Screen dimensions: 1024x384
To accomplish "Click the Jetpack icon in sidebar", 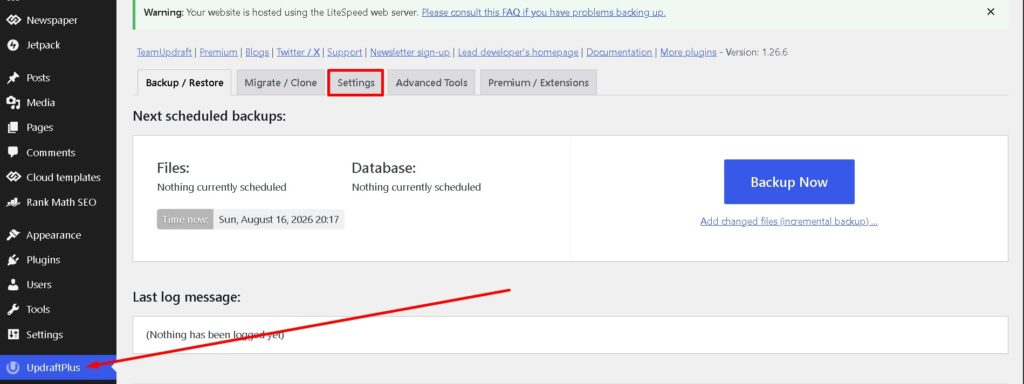I will coord(12,45).
